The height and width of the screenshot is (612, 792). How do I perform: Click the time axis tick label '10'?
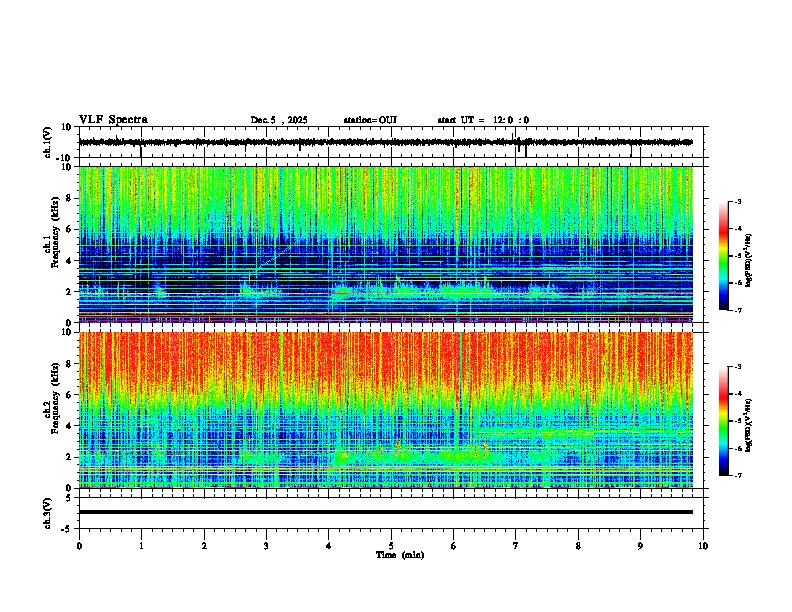[703, 546]
